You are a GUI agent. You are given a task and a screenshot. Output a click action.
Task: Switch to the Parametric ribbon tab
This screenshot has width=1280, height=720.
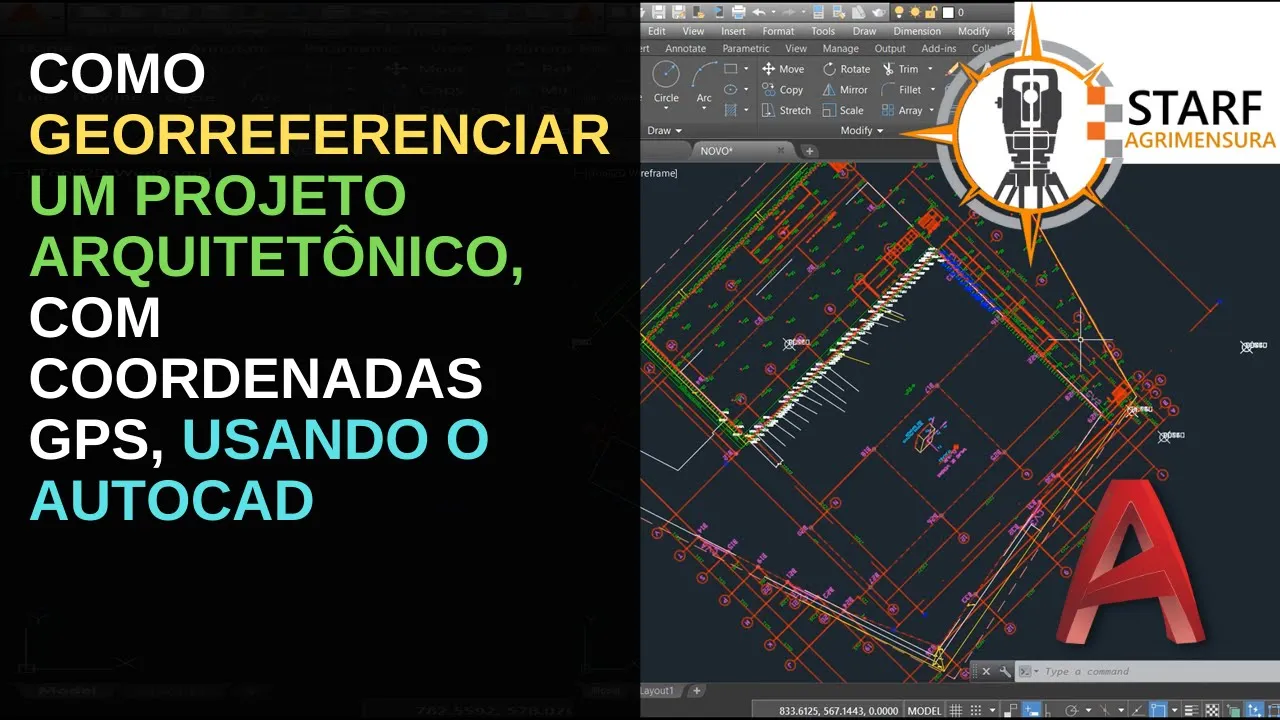[746, 48]
